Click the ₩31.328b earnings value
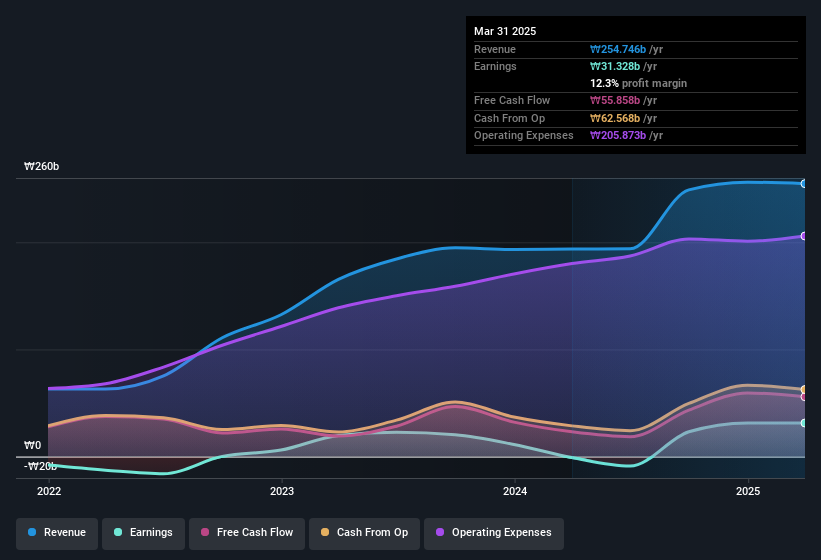821x560 pixels. (615, 66)
